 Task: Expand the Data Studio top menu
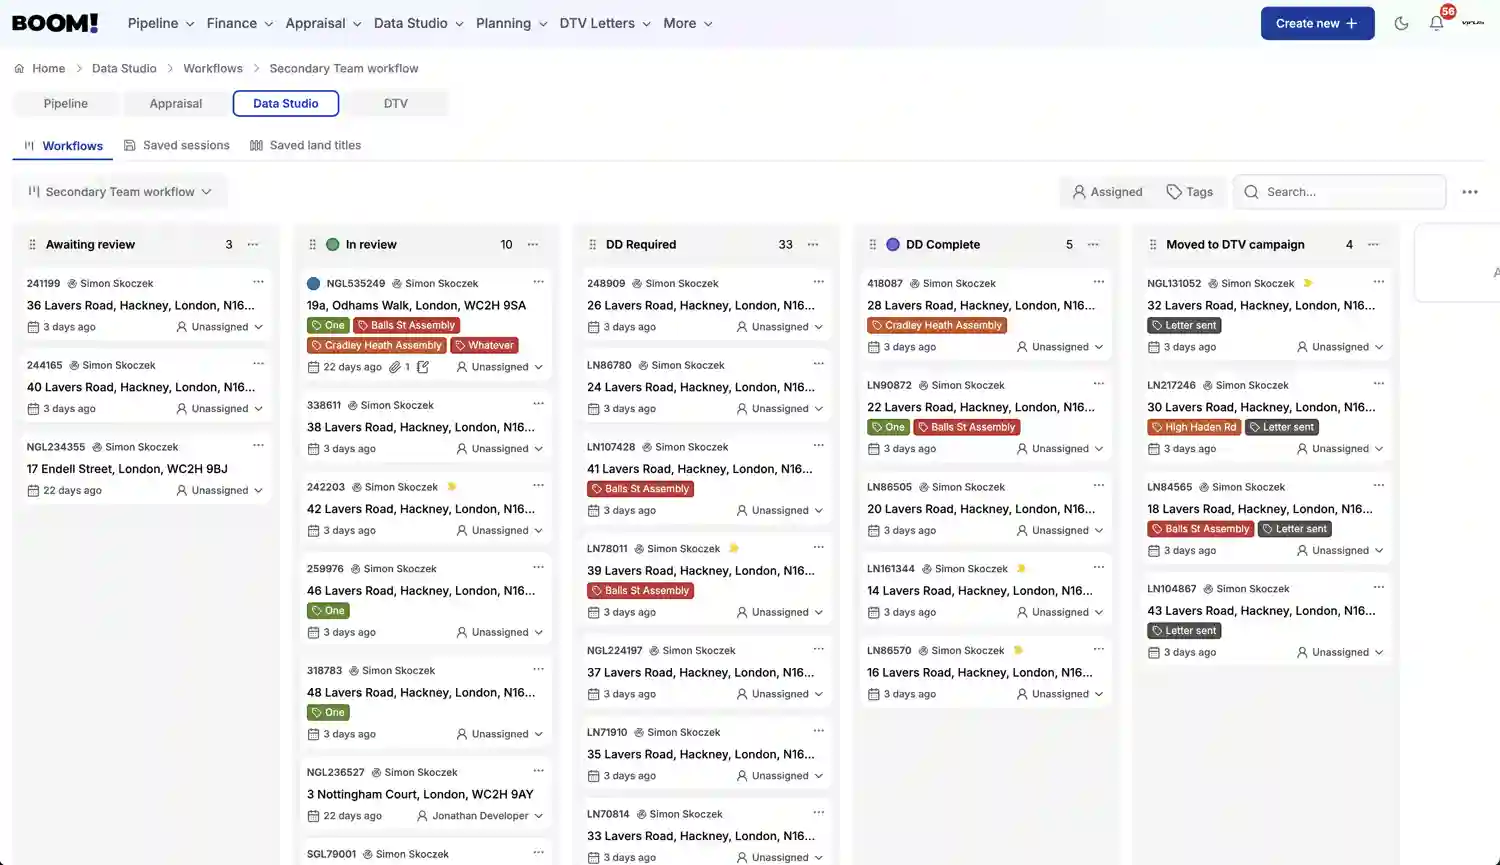418,23
